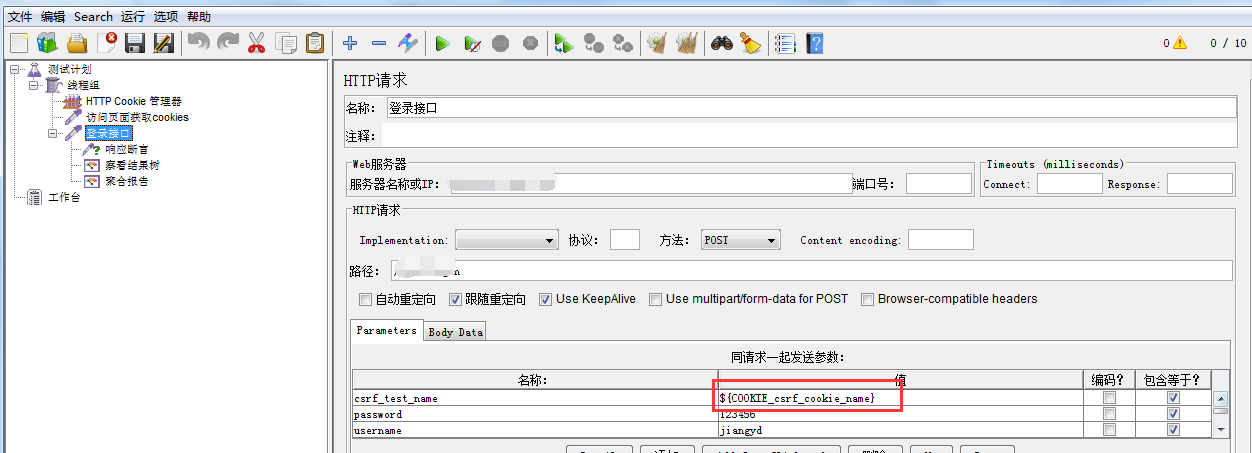Open the 聚合报告 listener

coord(126,181)
